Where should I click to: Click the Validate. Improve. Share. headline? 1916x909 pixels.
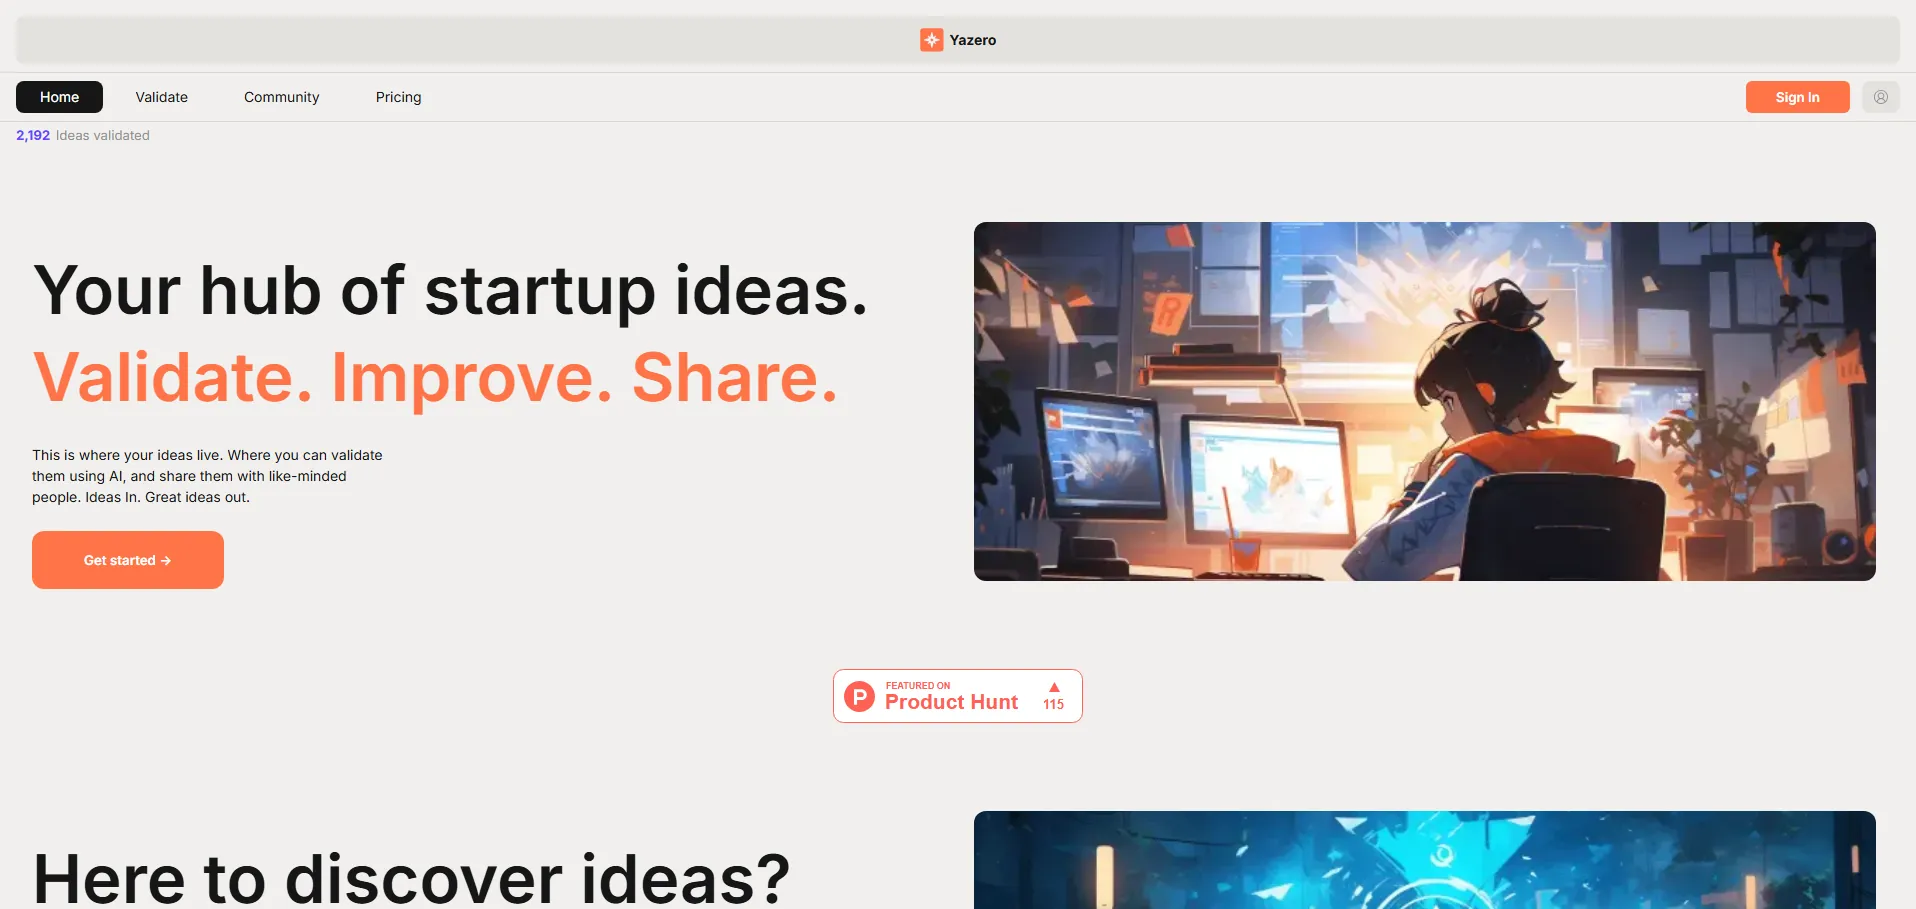pyautogui.click(x=435, y=378)
